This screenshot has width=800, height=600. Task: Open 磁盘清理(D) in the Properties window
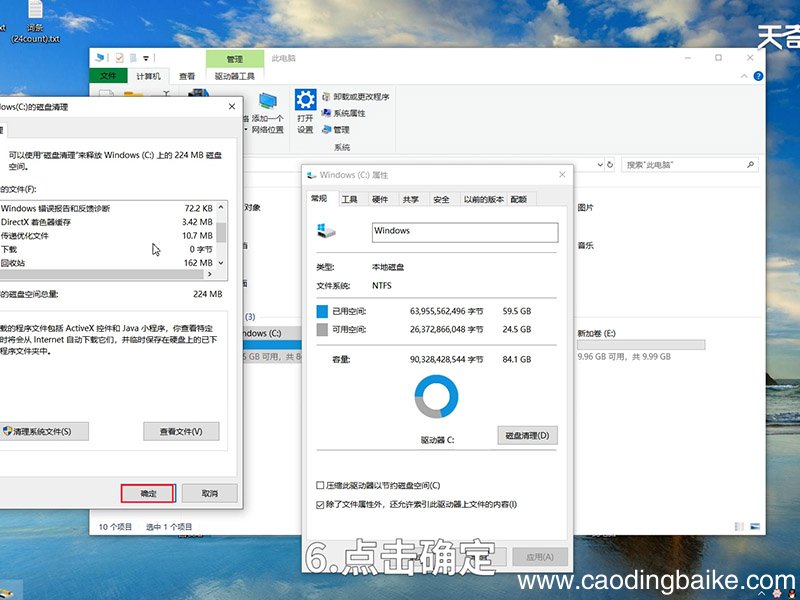[x=527, y=435]
